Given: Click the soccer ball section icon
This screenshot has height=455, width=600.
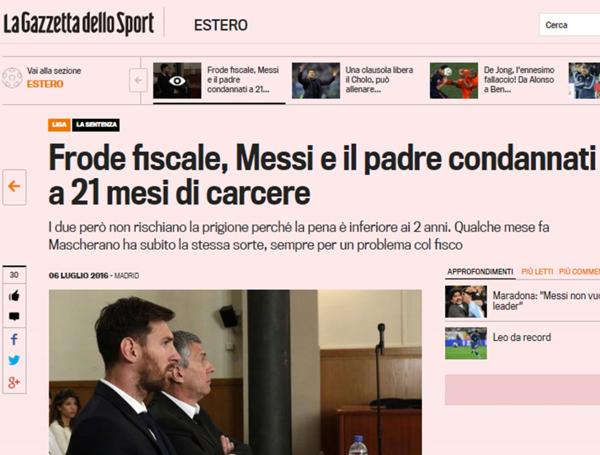Looking at the screenshot, I should point(12,78).
